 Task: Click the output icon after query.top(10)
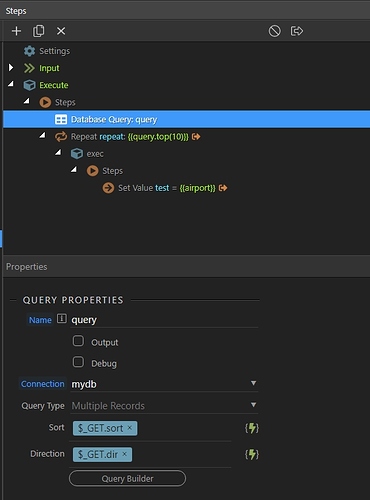pyautogui.click(x=196, y=137)
